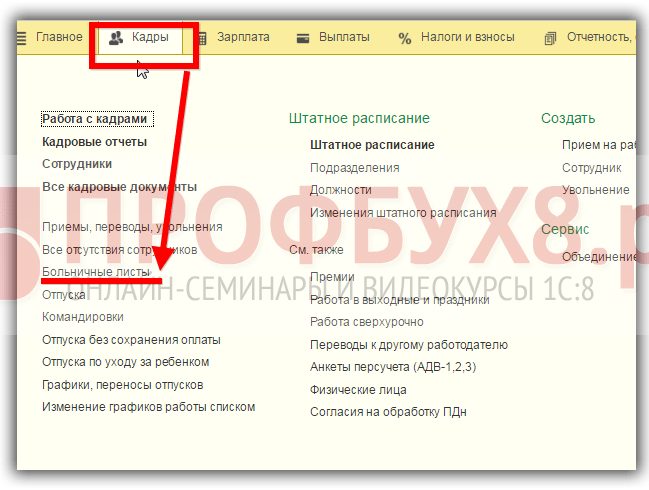The height and width of the screenshot is (490, 649).
Task: Open Командировки
Action: [83, 317]
